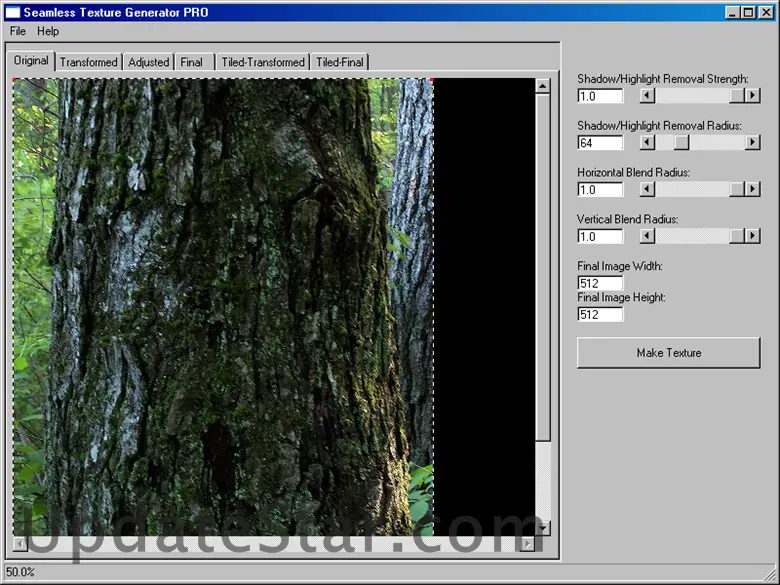The width and height of the screenshot is (780, 585).
Task: Click the Make Texture button
Action: coord(668,353)
